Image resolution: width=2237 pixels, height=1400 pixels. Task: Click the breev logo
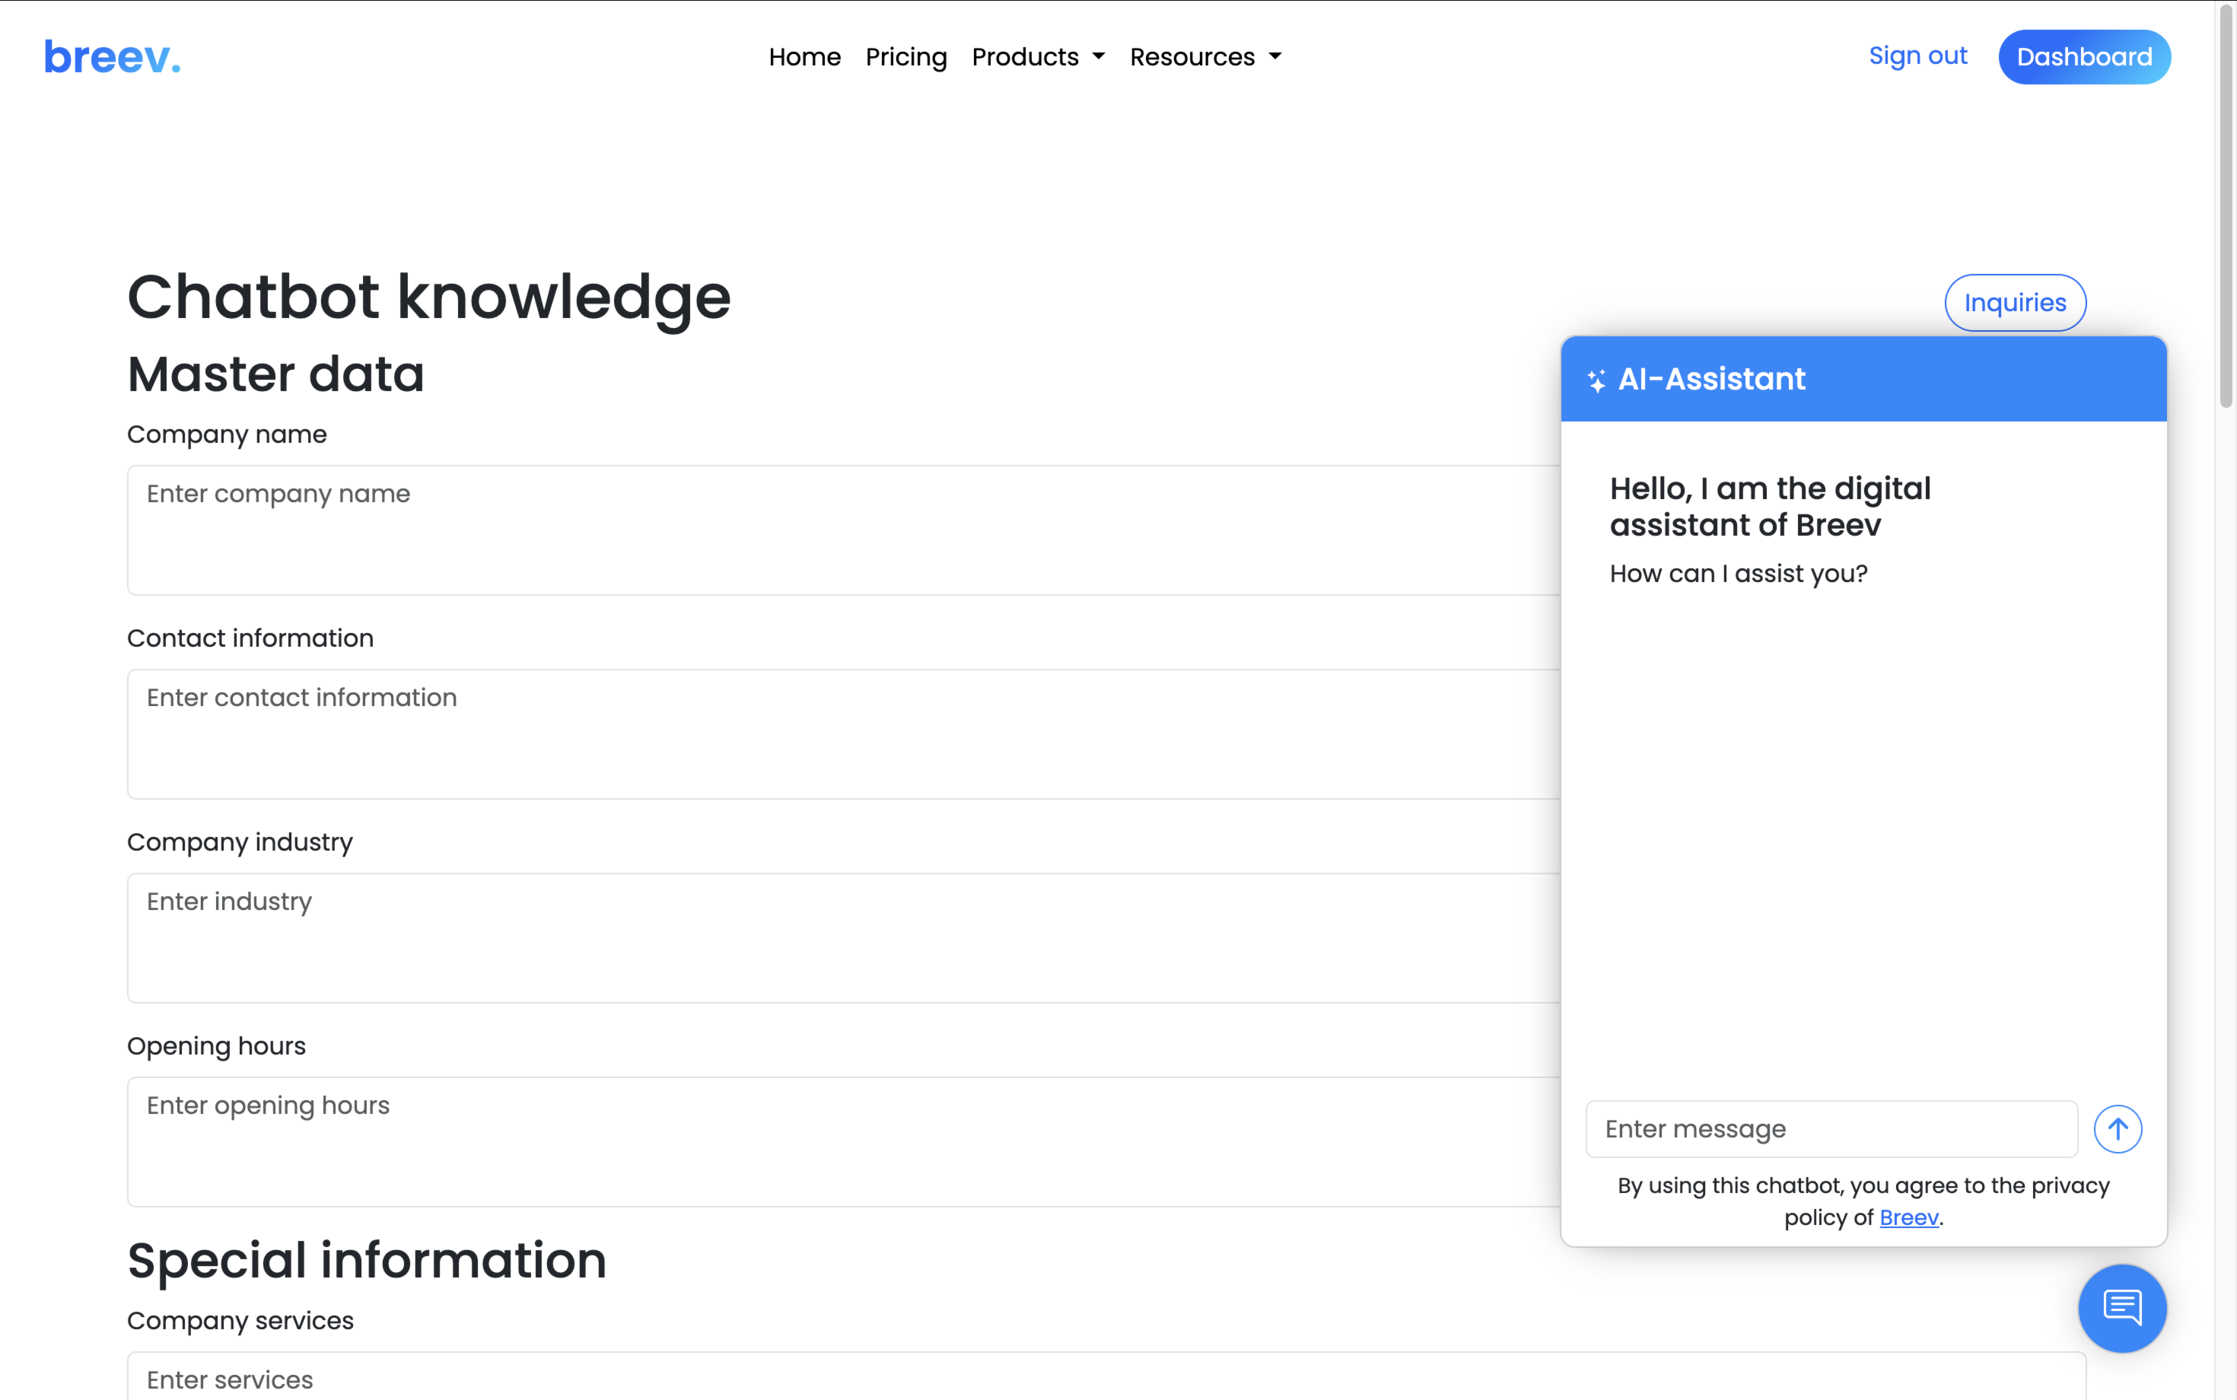[112, 57]
